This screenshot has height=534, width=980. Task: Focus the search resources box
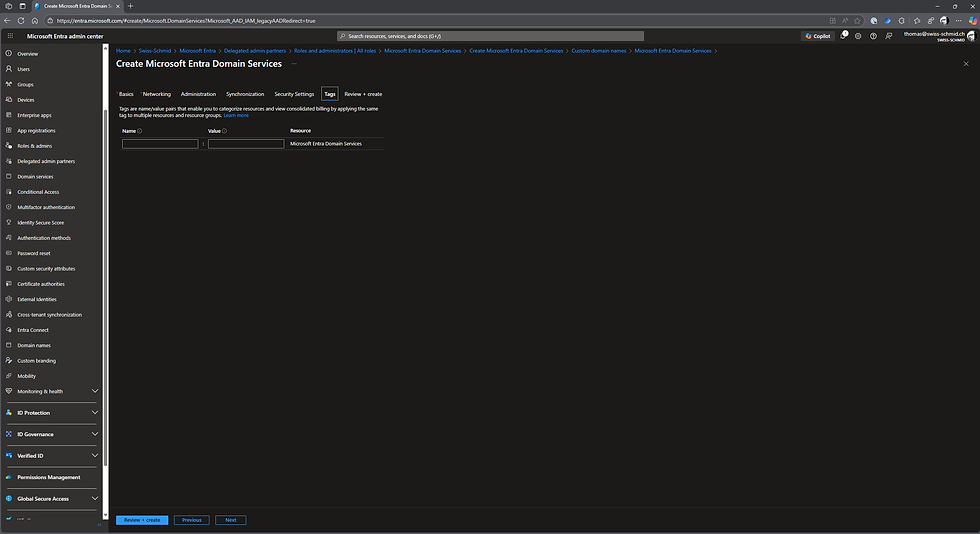click(x=490, y=36)
